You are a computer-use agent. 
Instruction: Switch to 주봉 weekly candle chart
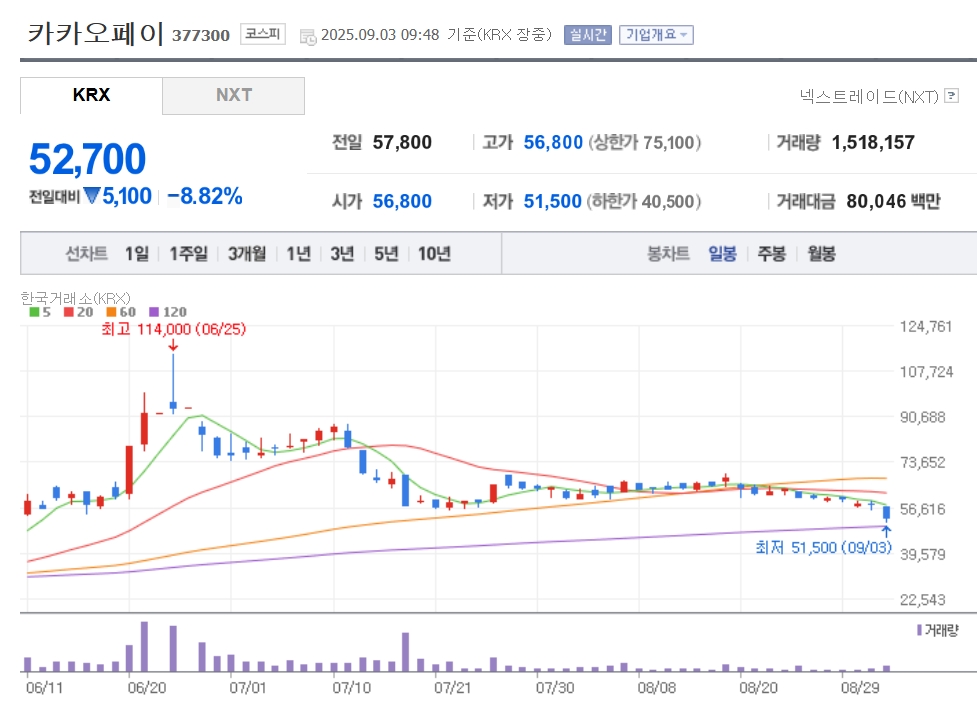point(771,254)
